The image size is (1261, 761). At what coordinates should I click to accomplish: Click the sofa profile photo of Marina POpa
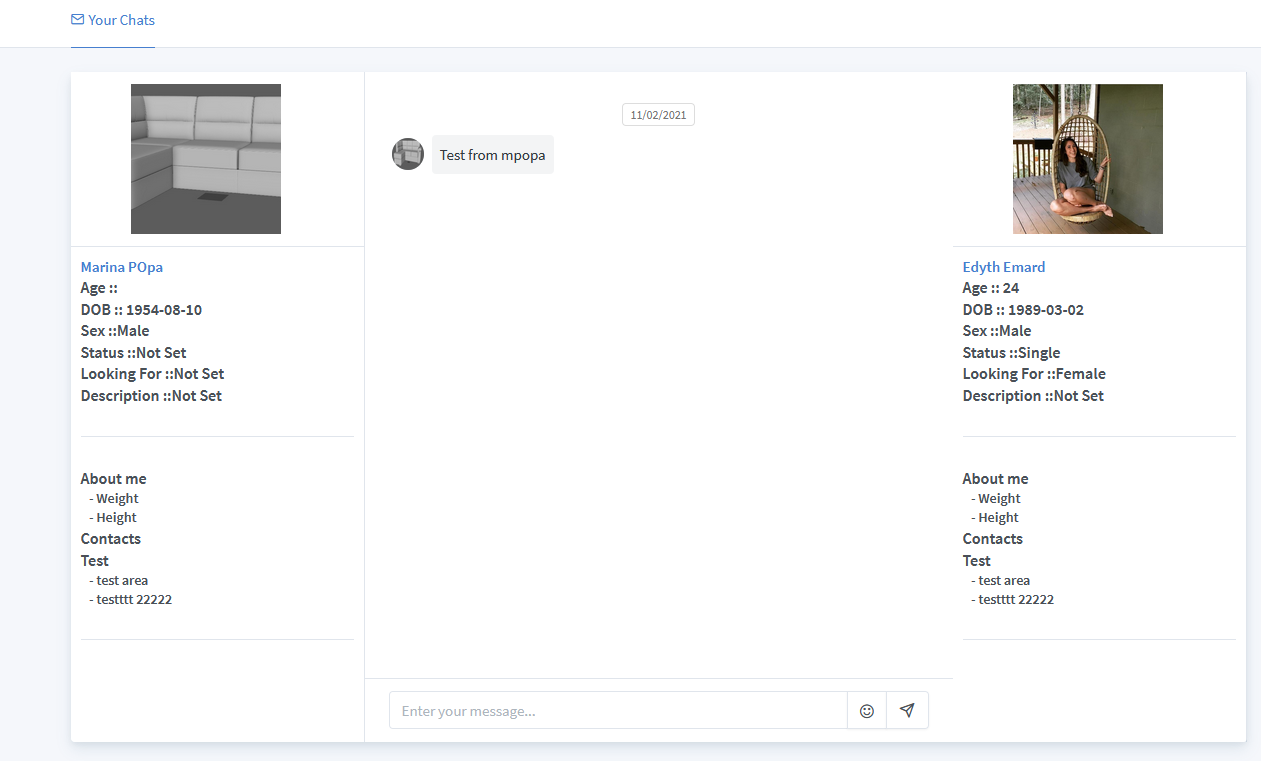click(x=206, y=159)
